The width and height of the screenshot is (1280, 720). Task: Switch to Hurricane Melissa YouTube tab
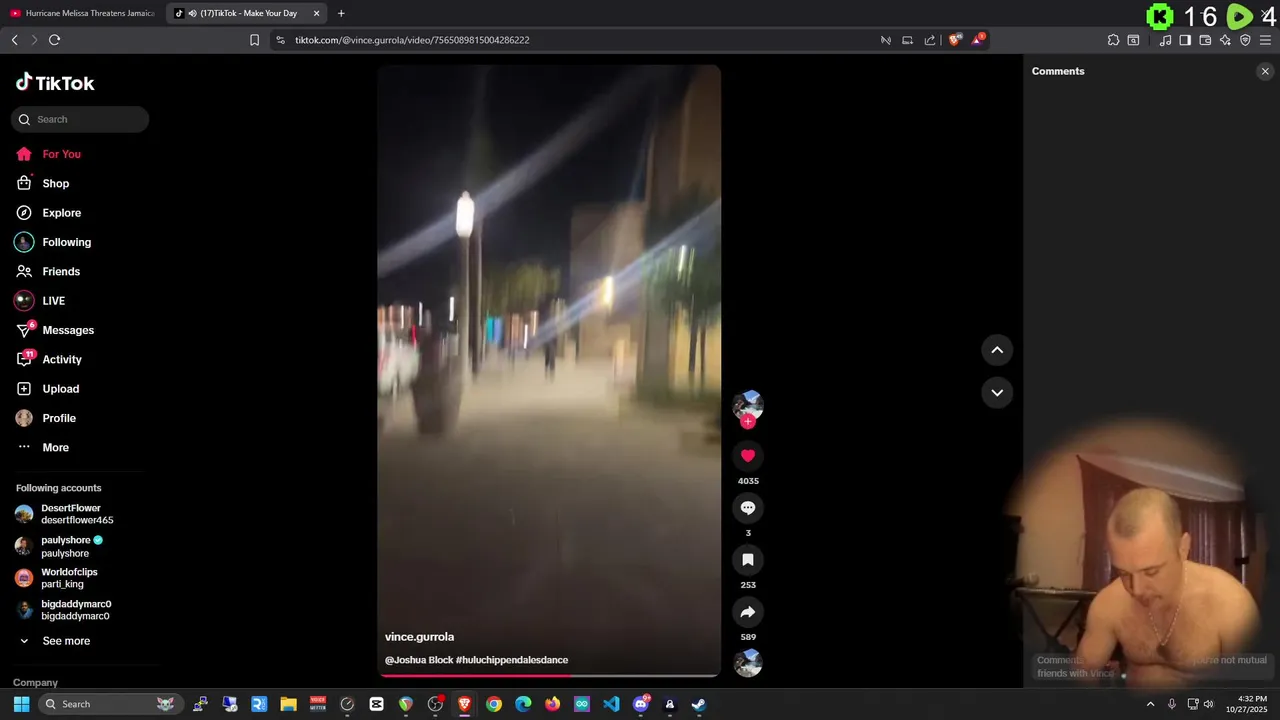(82, 13)
